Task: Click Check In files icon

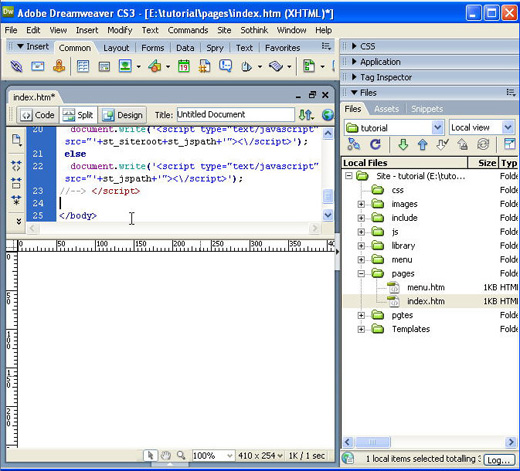Action: [x=462, y=145]
